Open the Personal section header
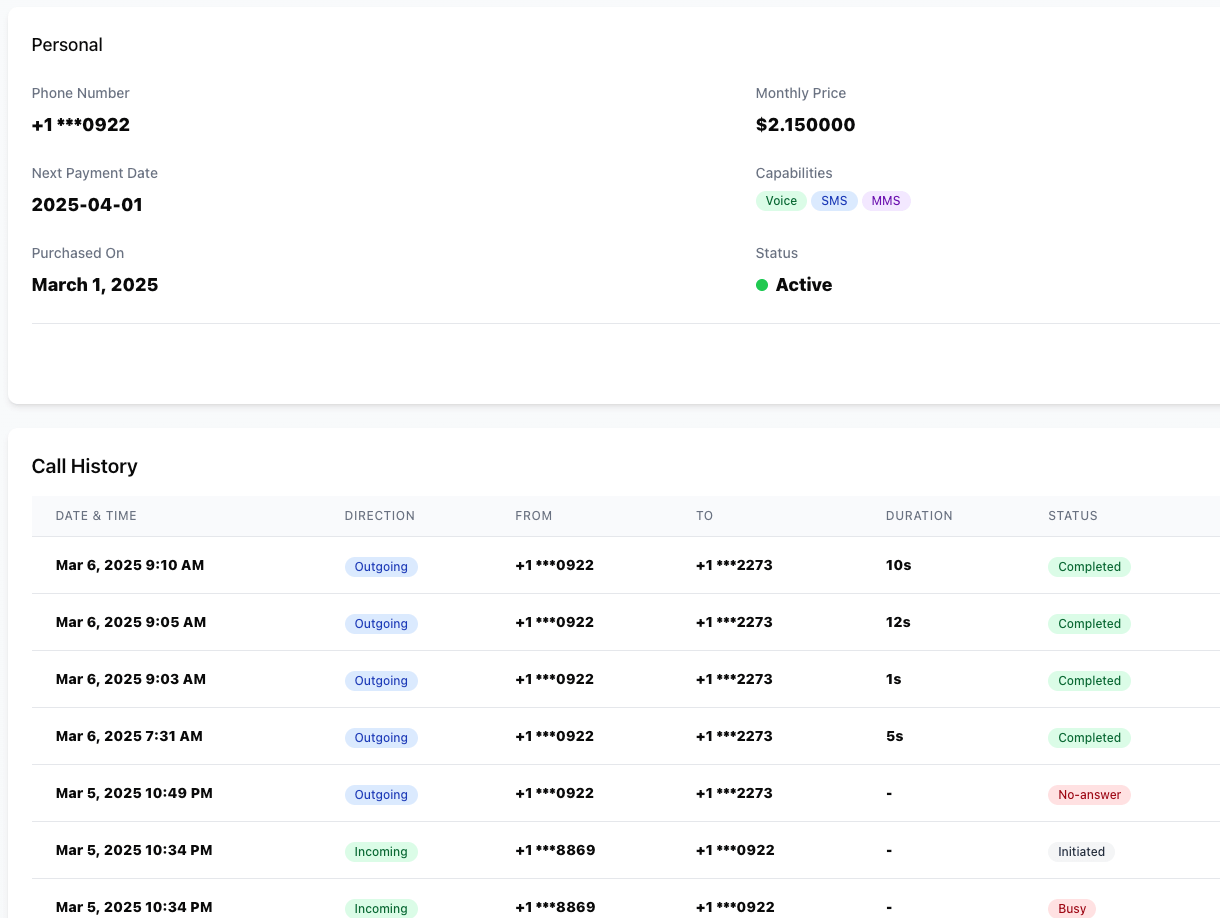Viewport: 1220px width, 918px height. (x=67, y=44)
